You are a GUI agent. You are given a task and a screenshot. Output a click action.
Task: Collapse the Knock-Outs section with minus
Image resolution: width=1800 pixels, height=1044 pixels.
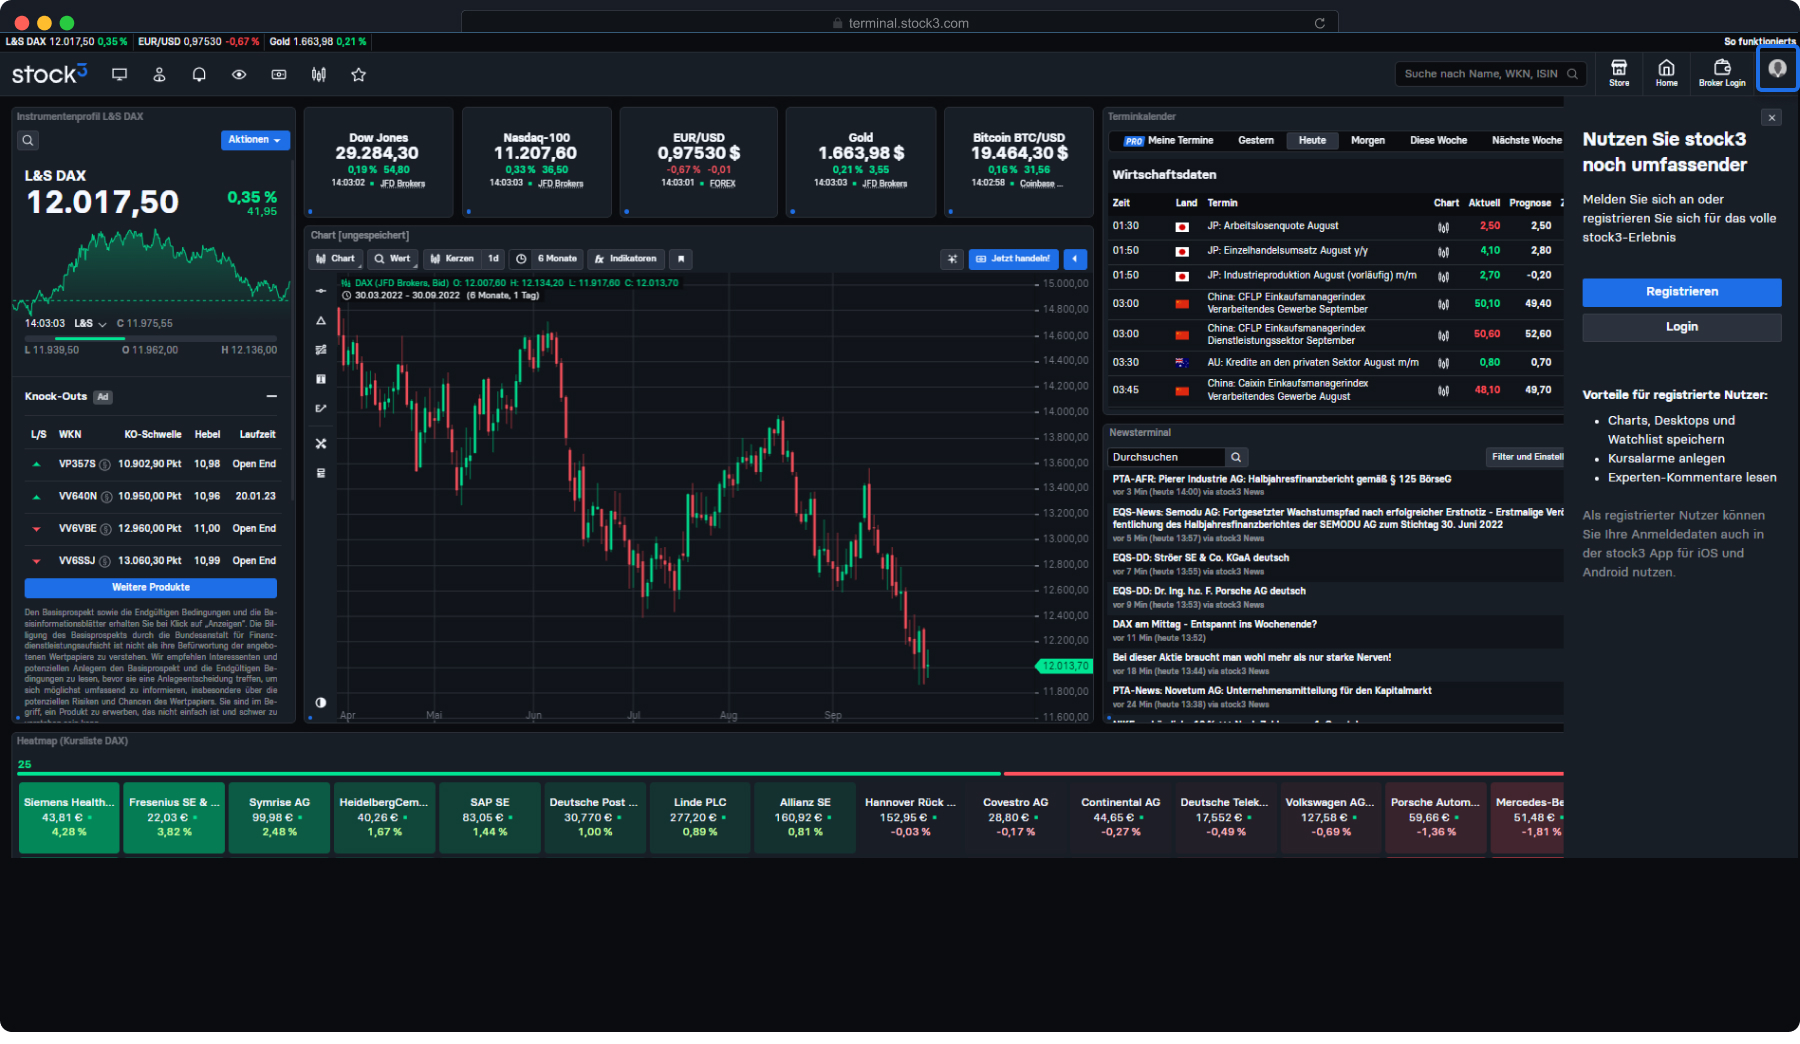pos(271,397)
